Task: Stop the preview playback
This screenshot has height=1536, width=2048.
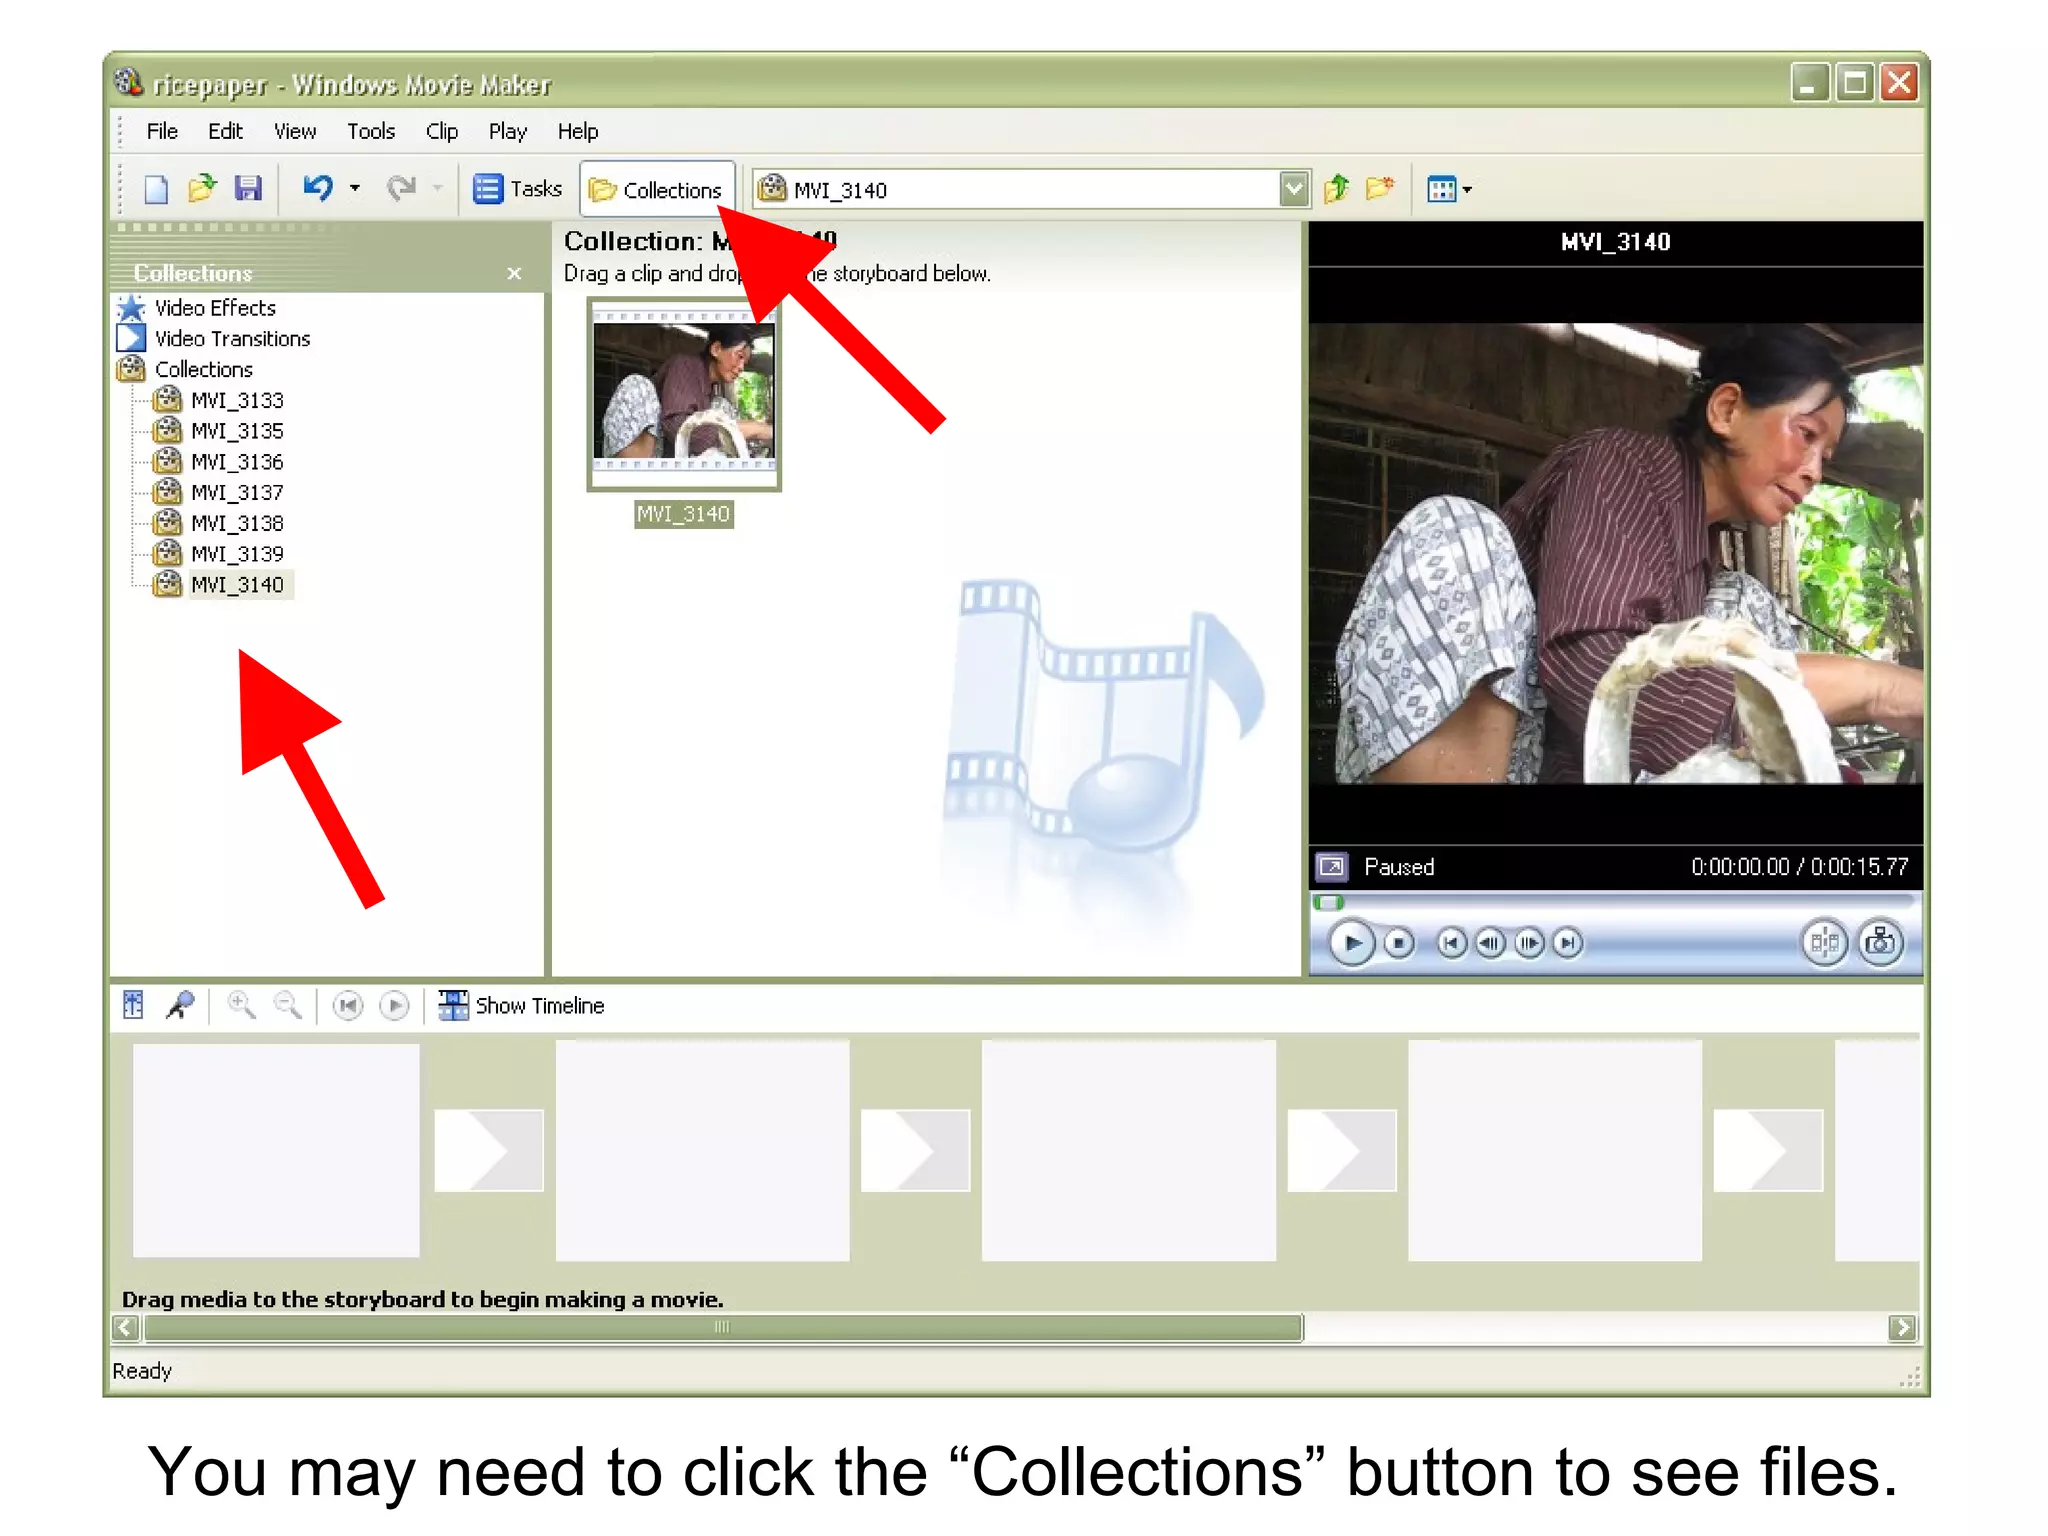Action: [1400, 943]
